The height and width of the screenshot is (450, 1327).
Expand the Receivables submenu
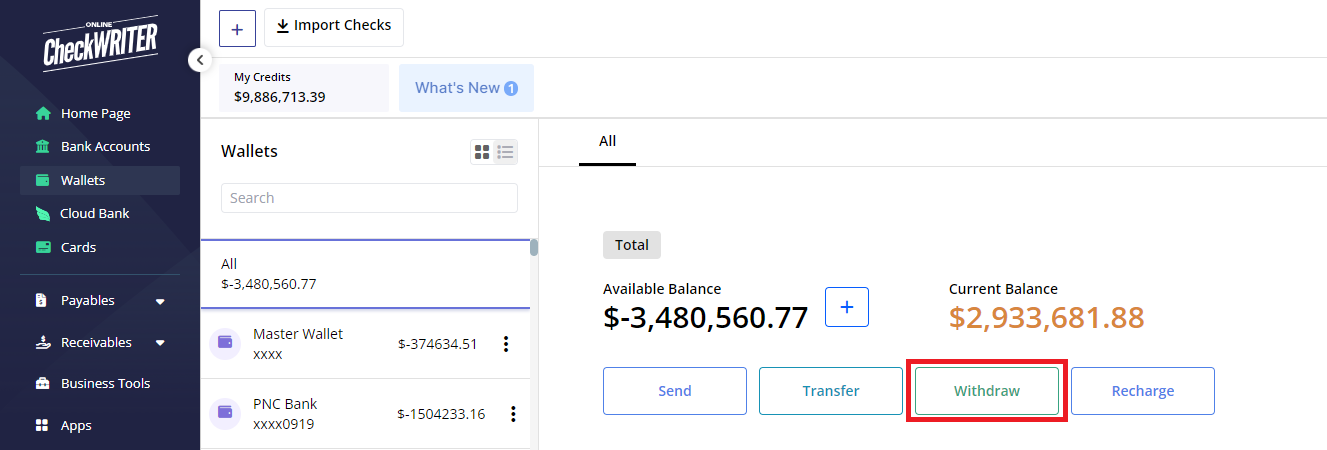point(160,343)
